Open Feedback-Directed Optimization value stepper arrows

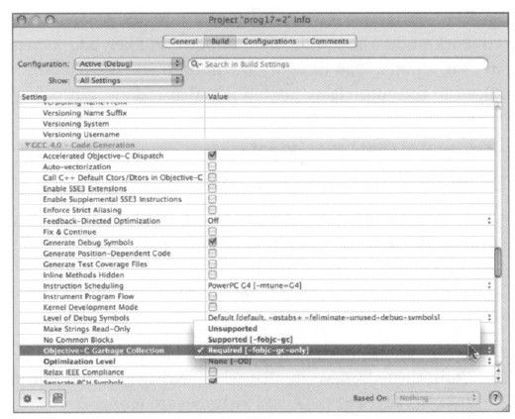489,221
